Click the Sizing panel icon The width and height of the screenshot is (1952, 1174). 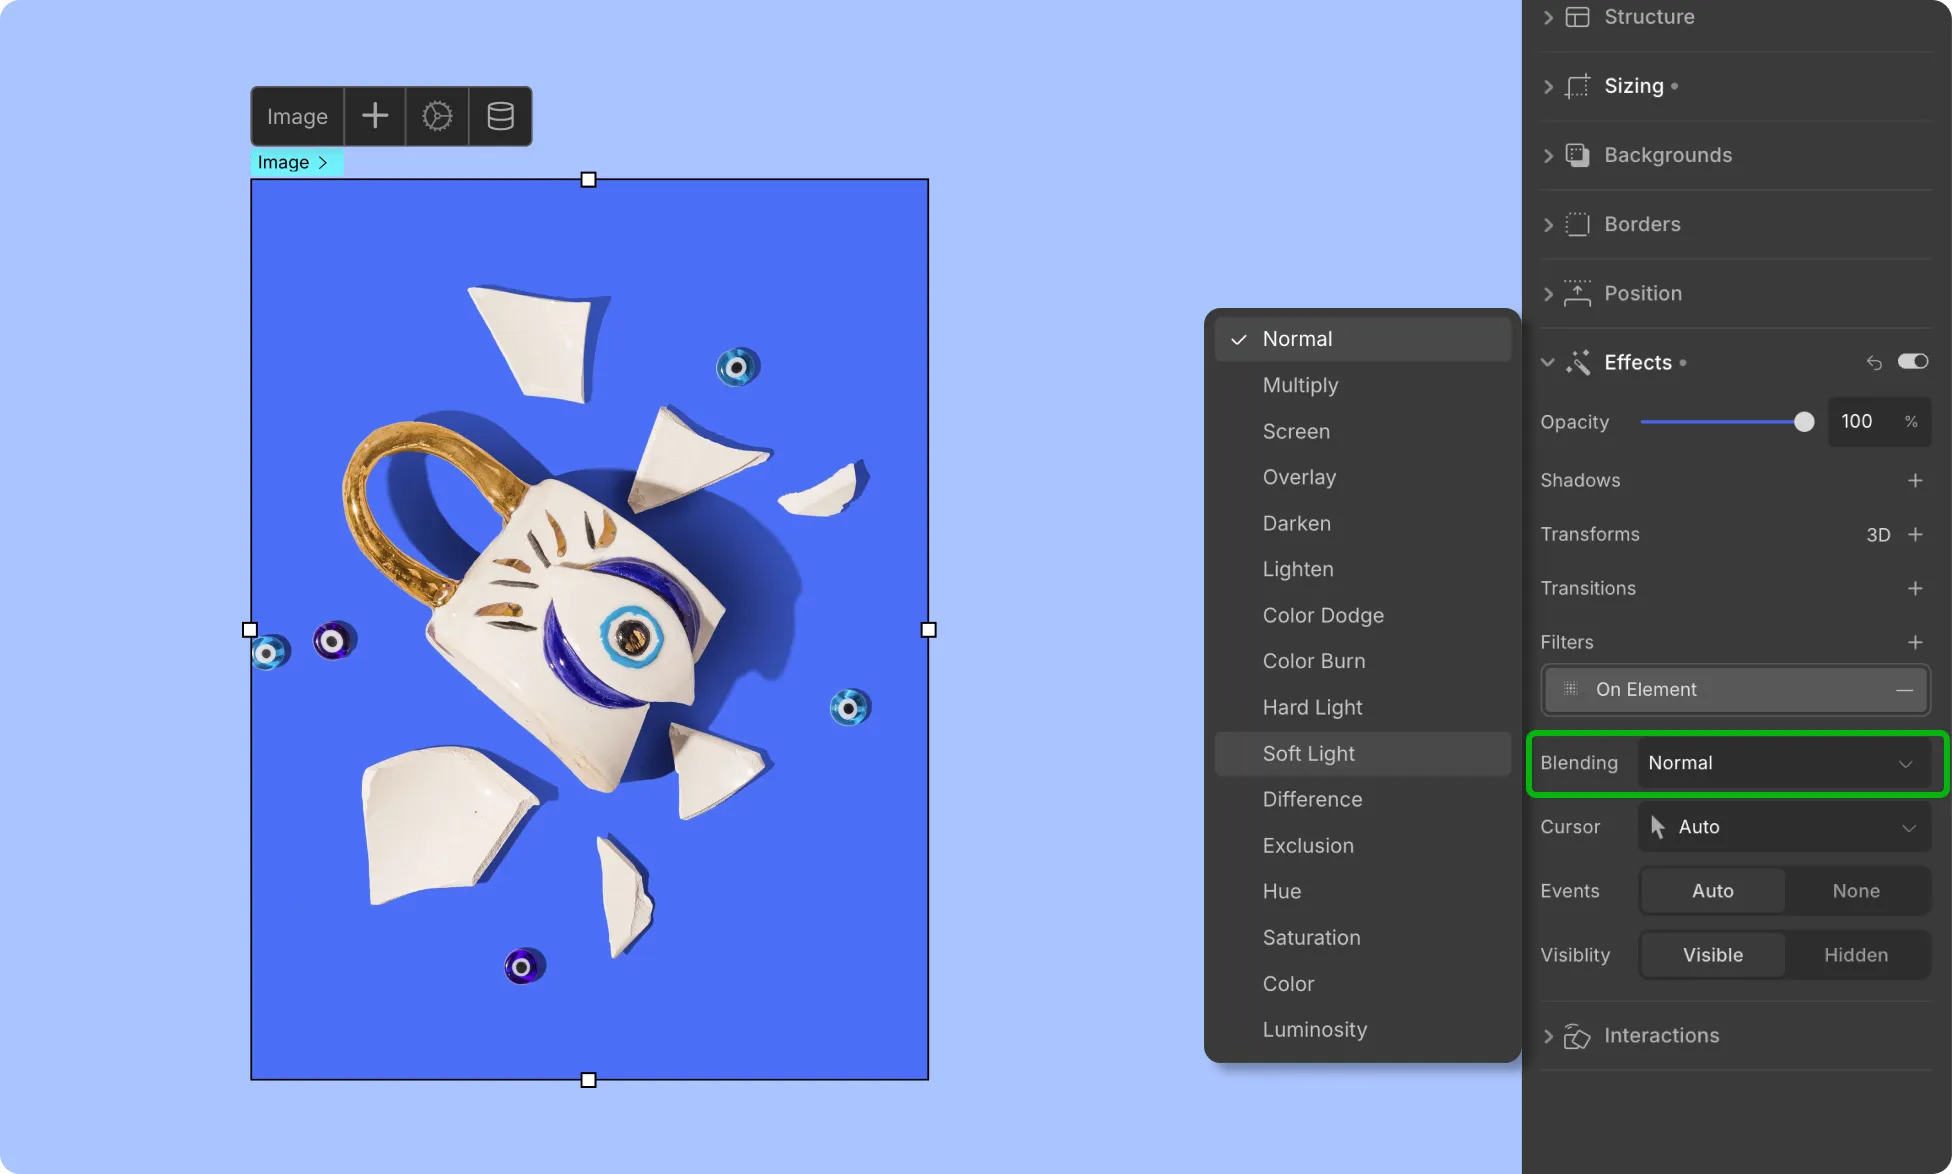pos(1577,86)
